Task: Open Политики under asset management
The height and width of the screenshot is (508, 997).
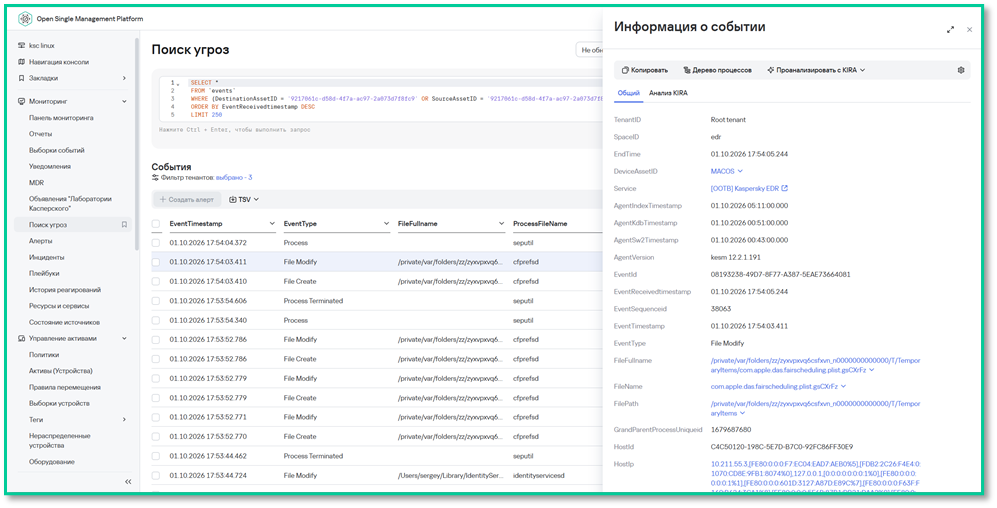Action: (x=44, y=355)
